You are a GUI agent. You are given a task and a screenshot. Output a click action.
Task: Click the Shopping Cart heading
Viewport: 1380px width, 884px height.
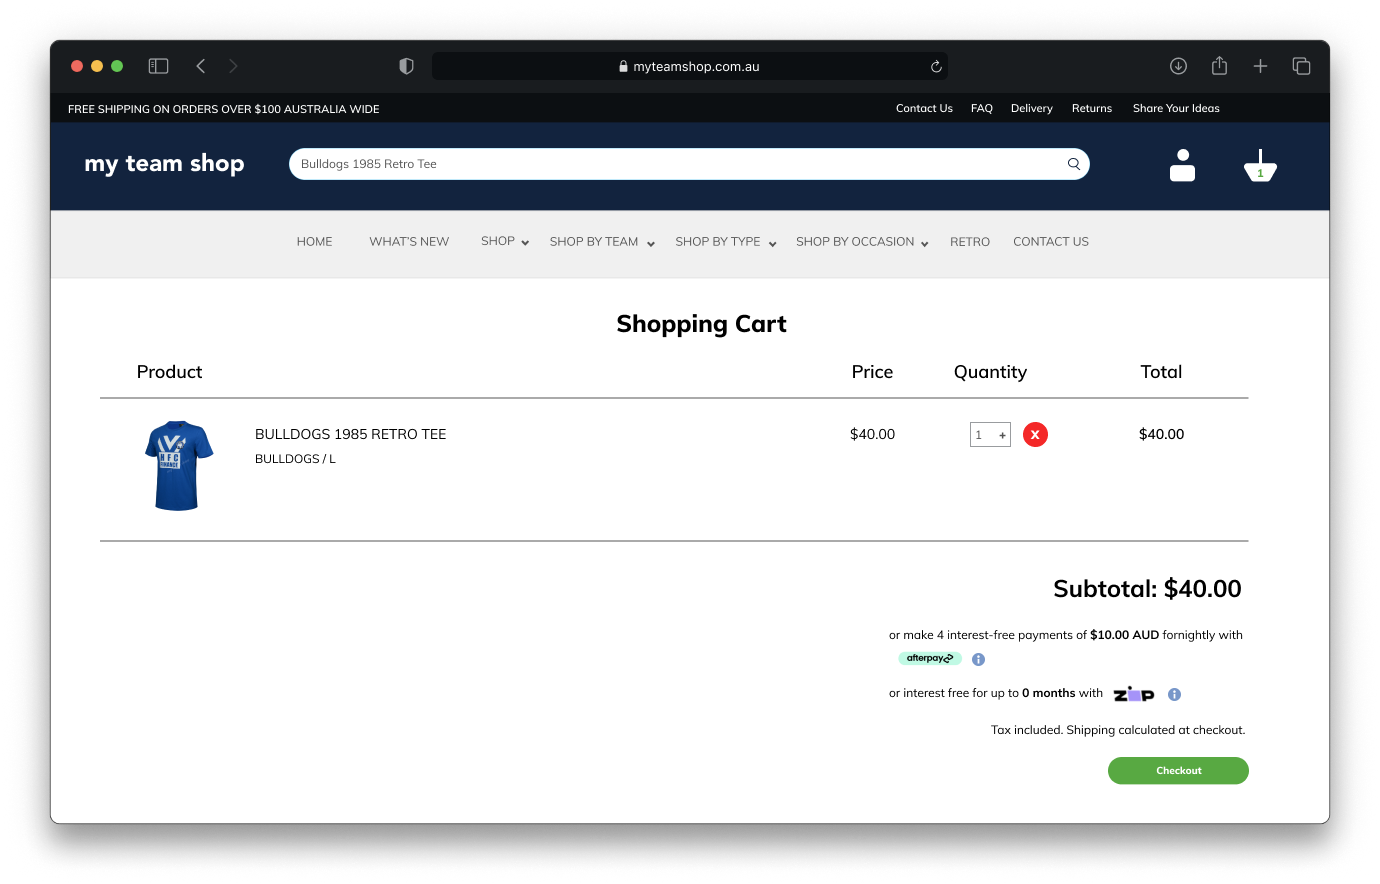click(701, 324)
